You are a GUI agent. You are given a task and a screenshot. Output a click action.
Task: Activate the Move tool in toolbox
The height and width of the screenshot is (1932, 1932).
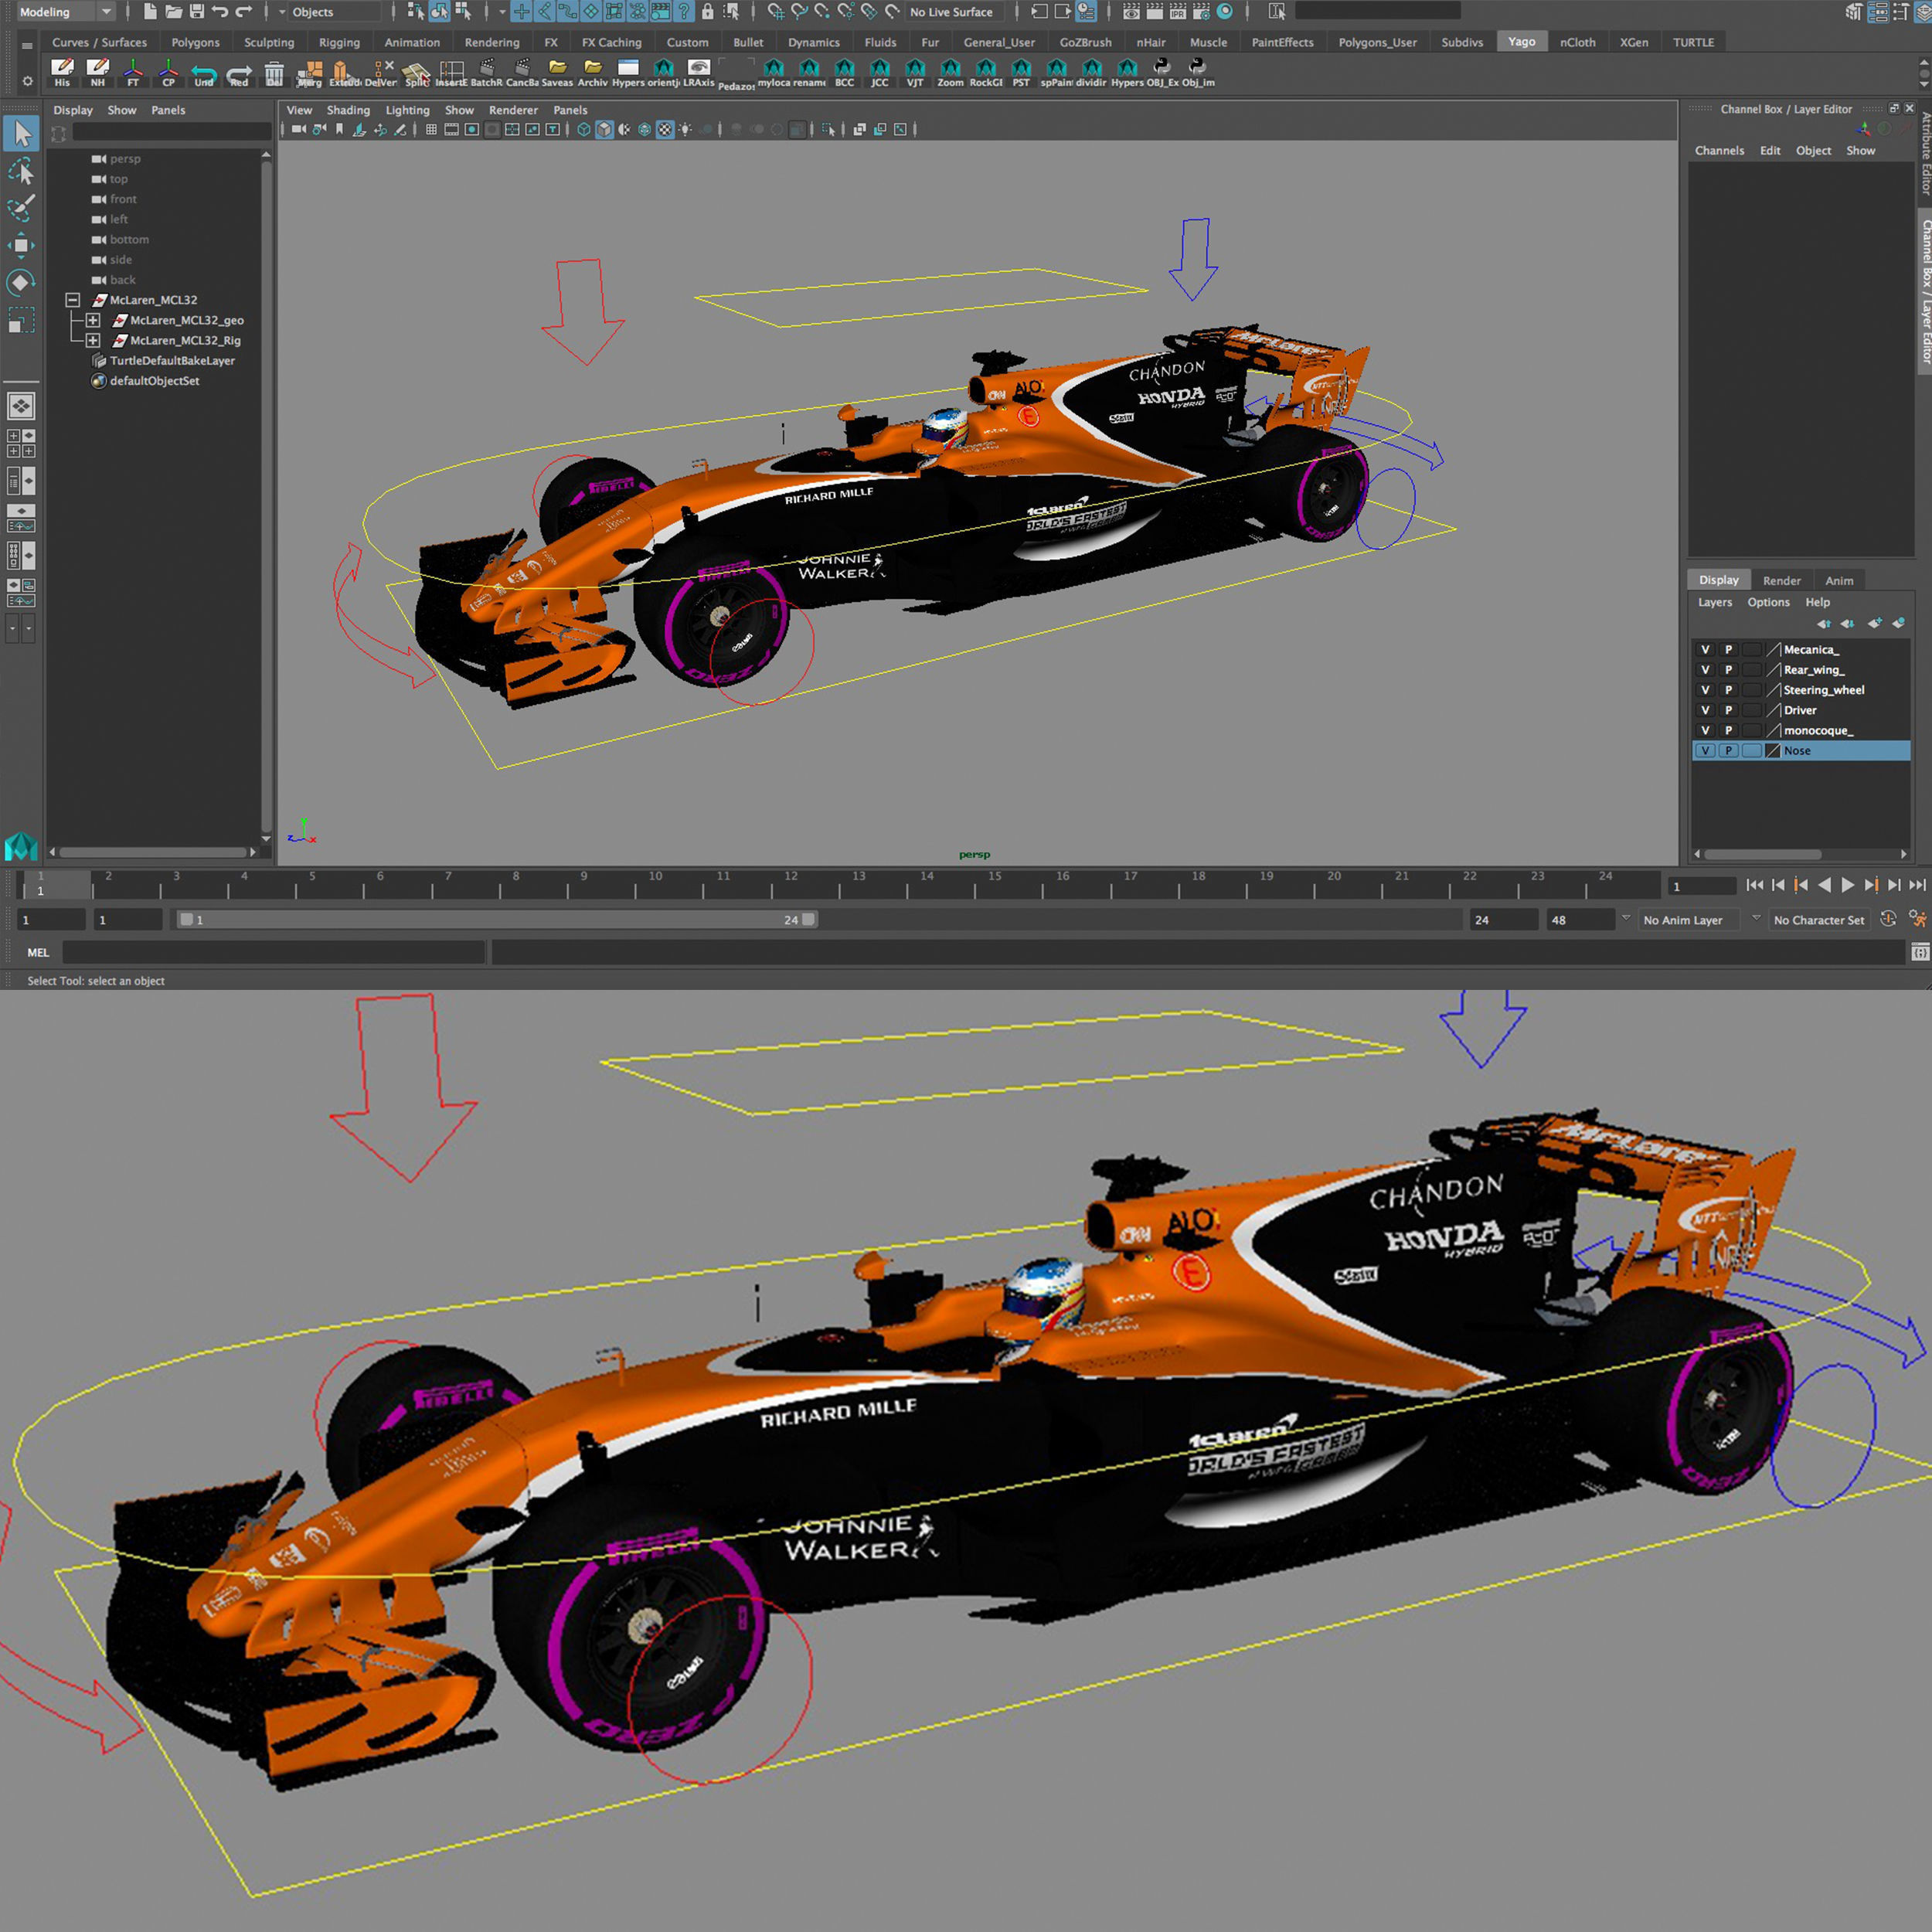coord(21,245)
